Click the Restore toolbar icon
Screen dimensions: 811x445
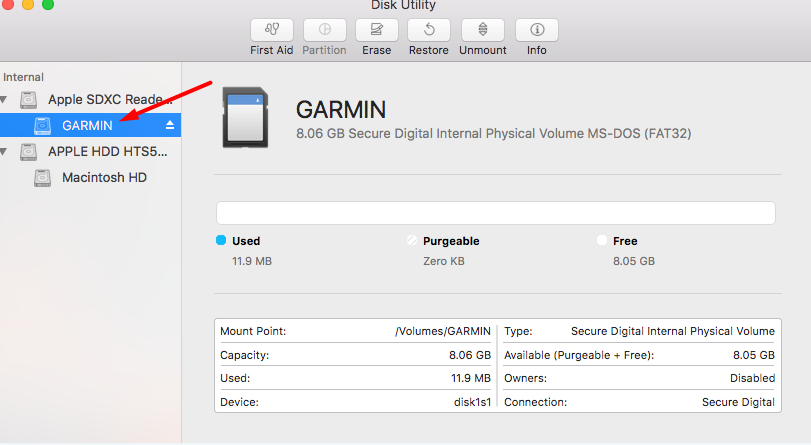point(429,30)
